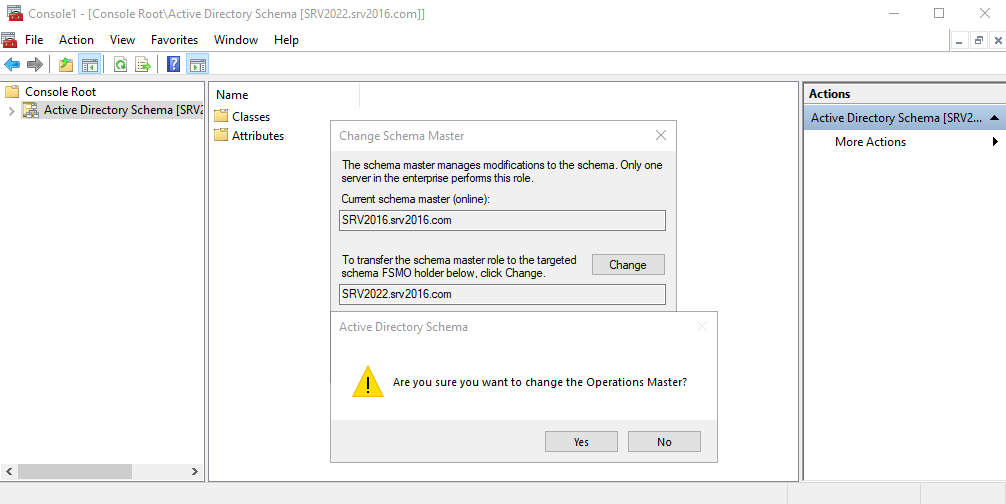Open the Help menu
Viewport: 1006px width, 504px height.
click(x=286, y=40)
